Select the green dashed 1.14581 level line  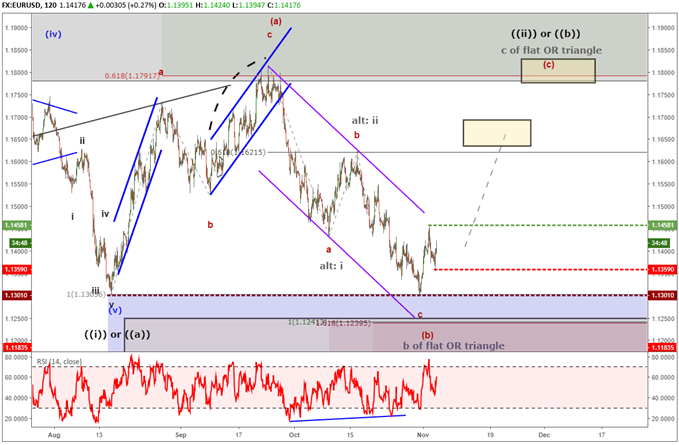[538, 225]
